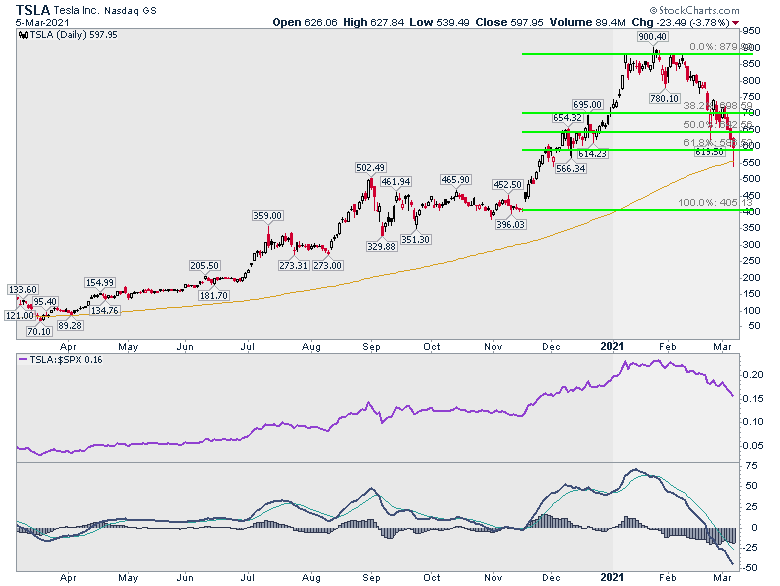780x586 pixels.
Task: Click the 461.94 price label
Action: (395, 182)
